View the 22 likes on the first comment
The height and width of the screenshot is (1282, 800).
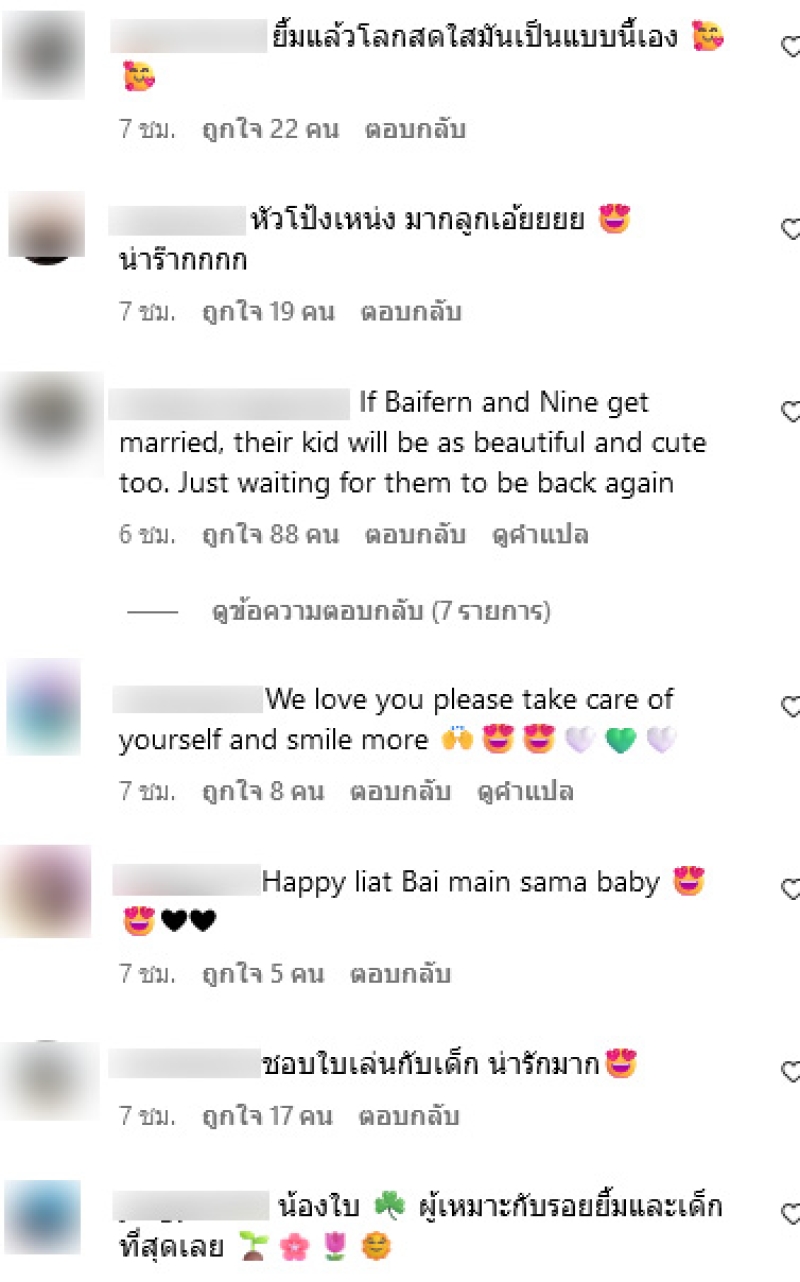(x=270, y=129)
